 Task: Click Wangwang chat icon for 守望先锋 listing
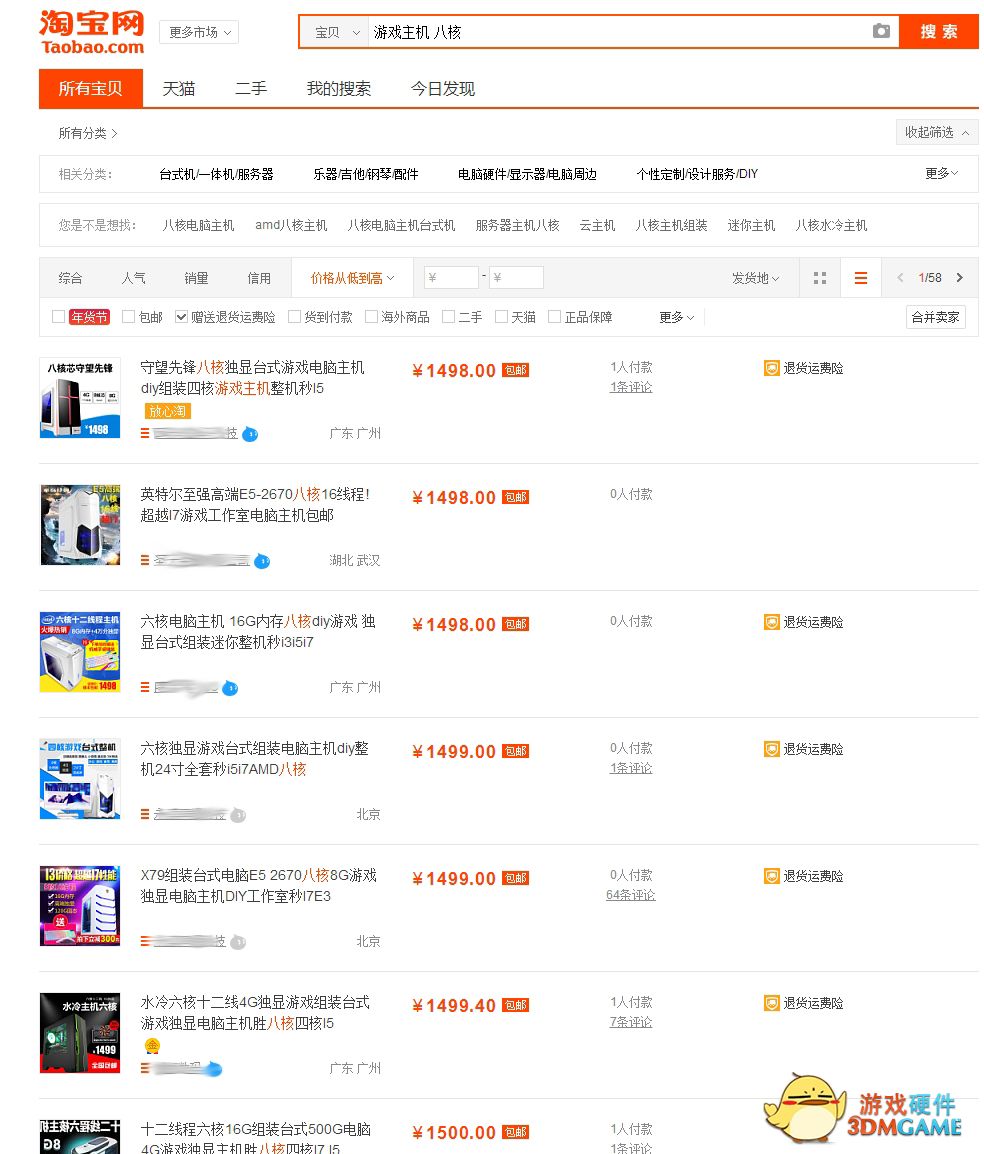click(250, 434)
